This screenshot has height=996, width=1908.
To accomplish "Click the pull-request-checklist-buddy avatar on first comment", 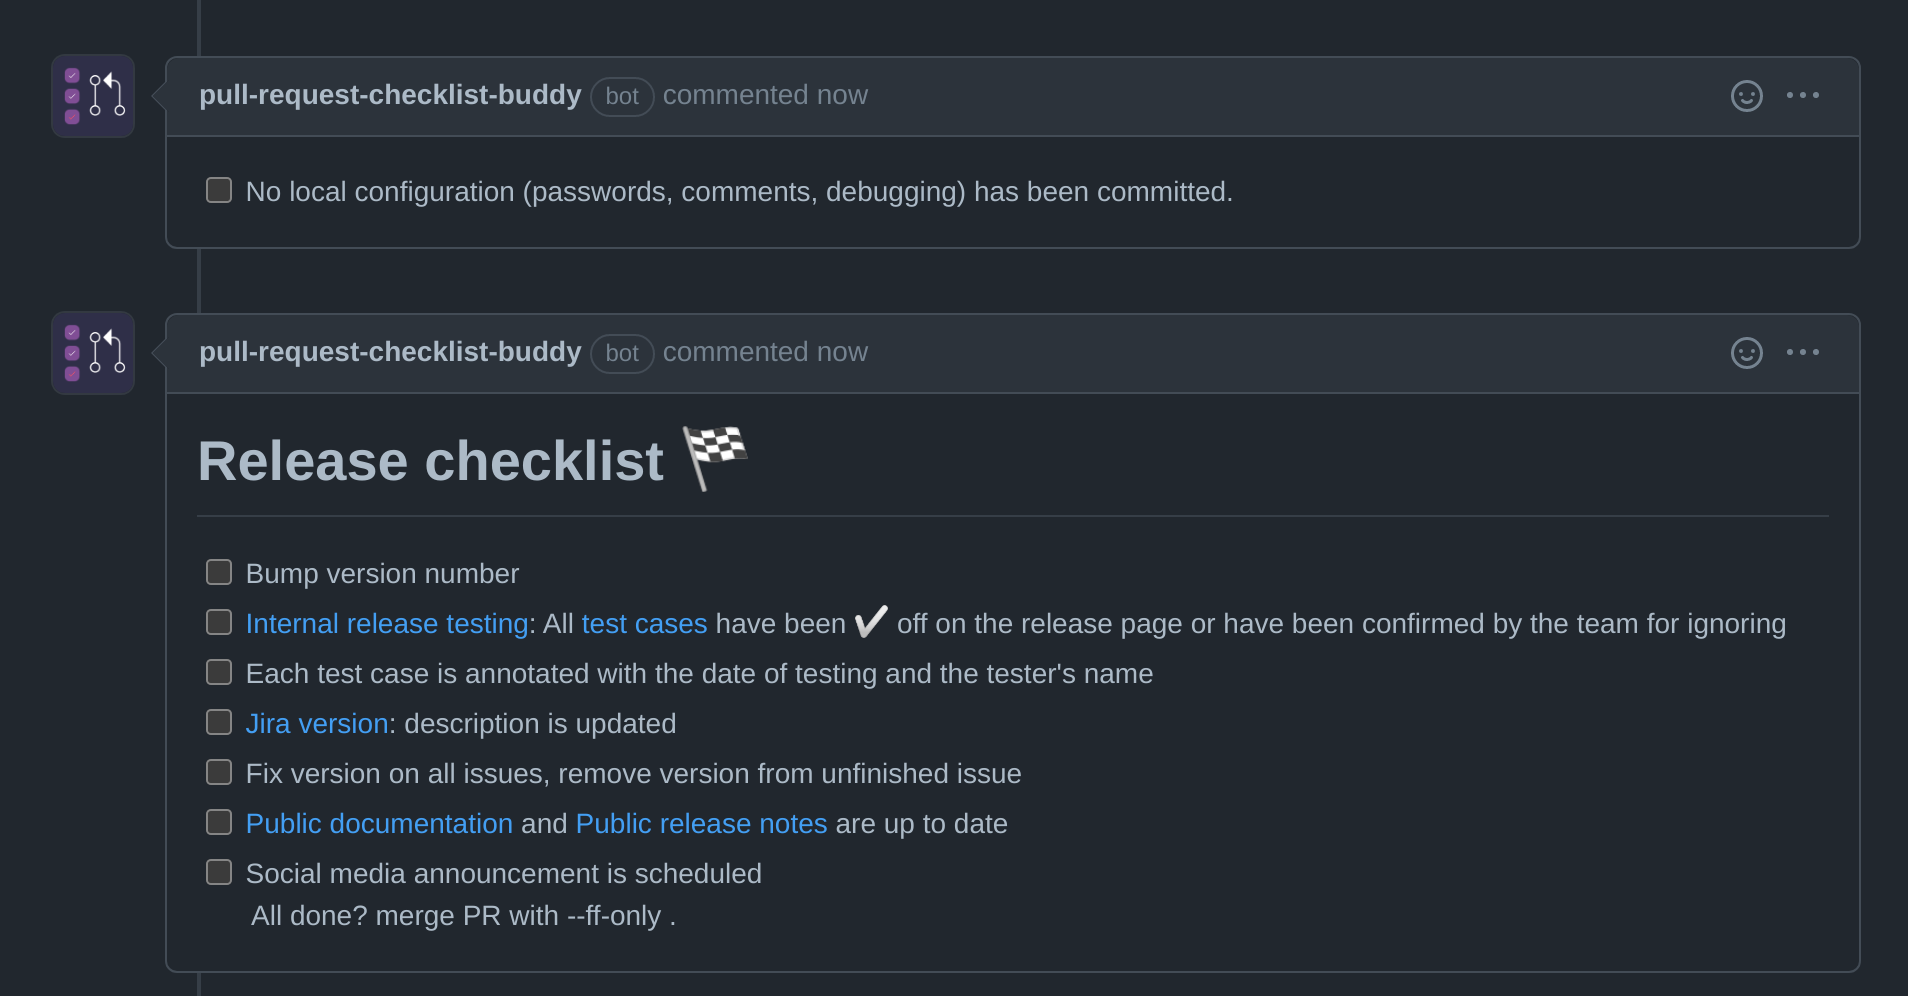I will (92, 95).
